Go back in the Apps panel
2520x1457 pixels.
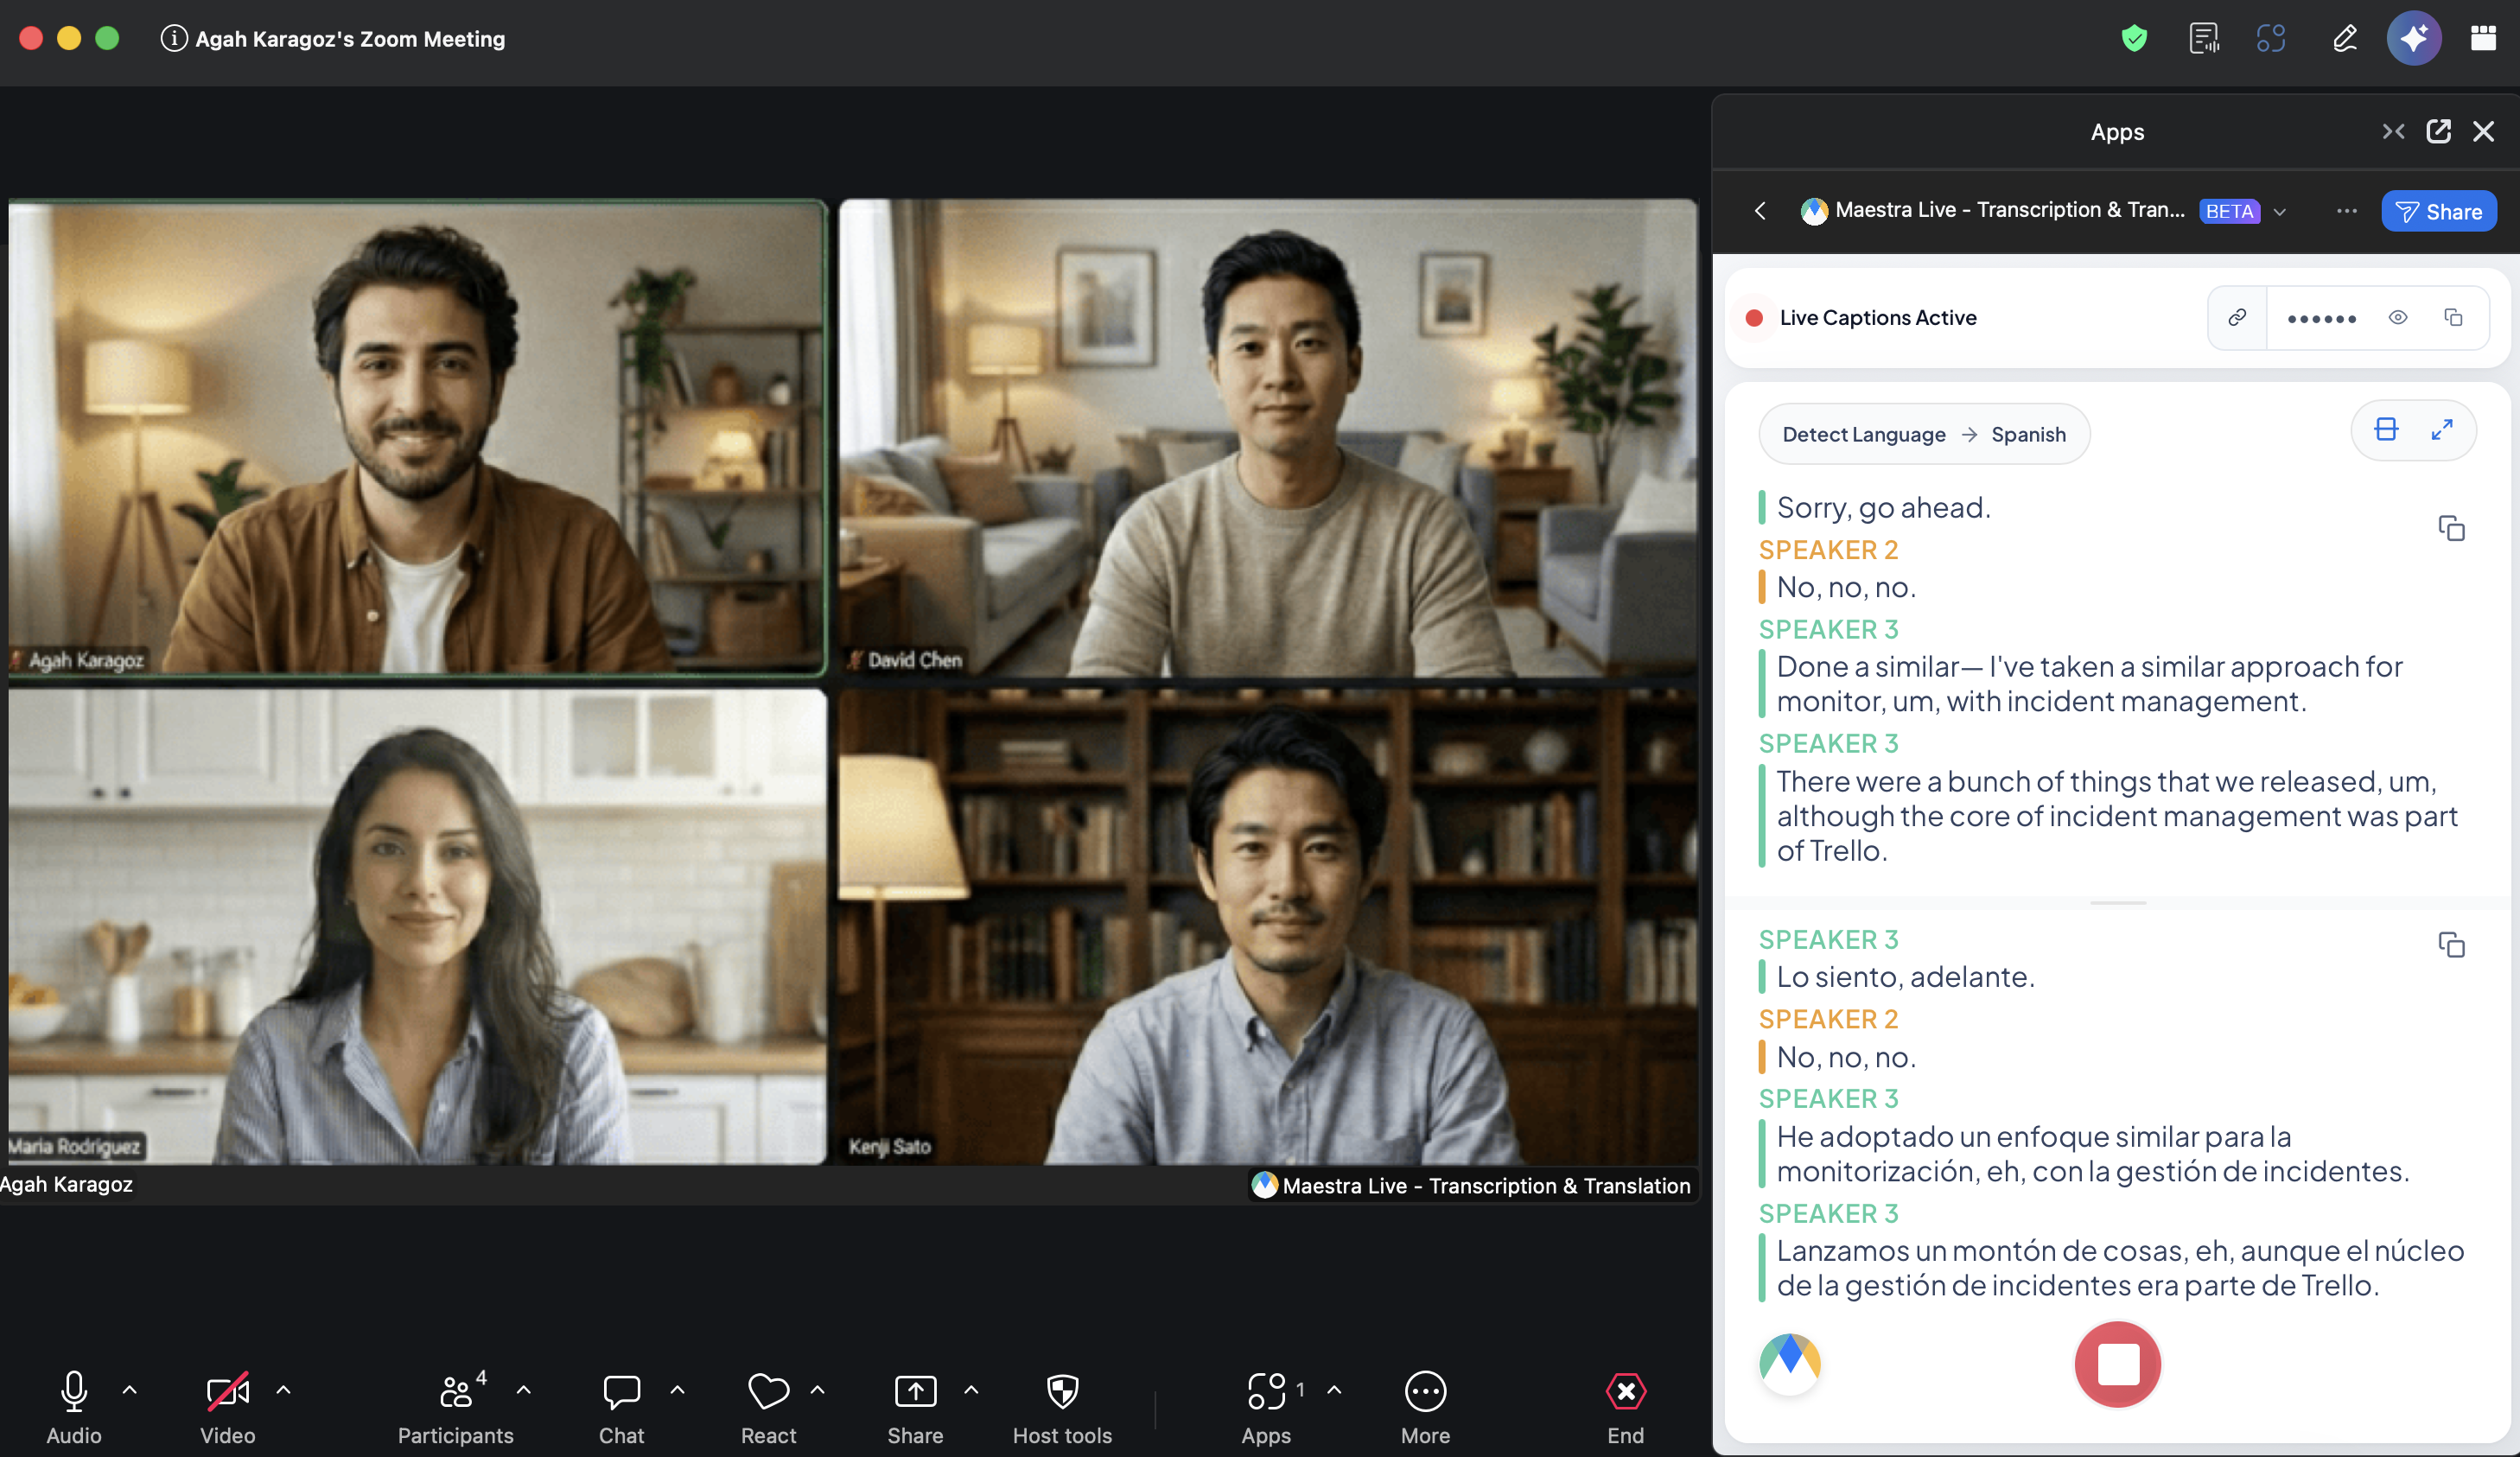pos(1760,211)
